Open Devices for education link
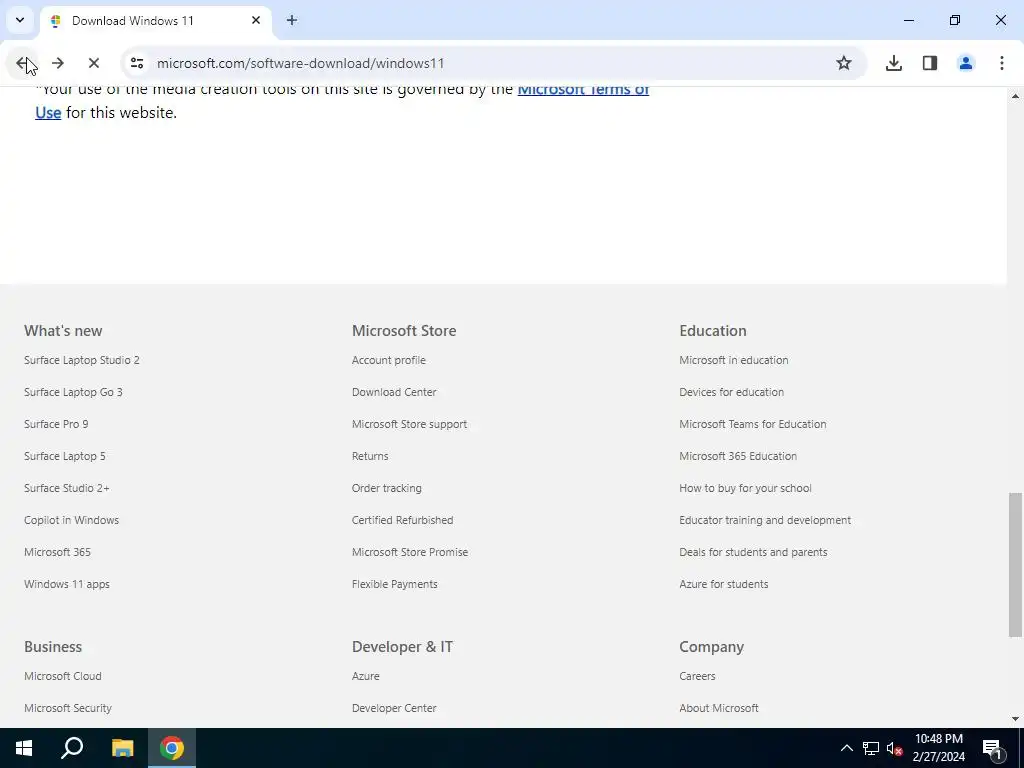Image resolution: width=1024 pixels, height=768 pixels. pos(731,392)
